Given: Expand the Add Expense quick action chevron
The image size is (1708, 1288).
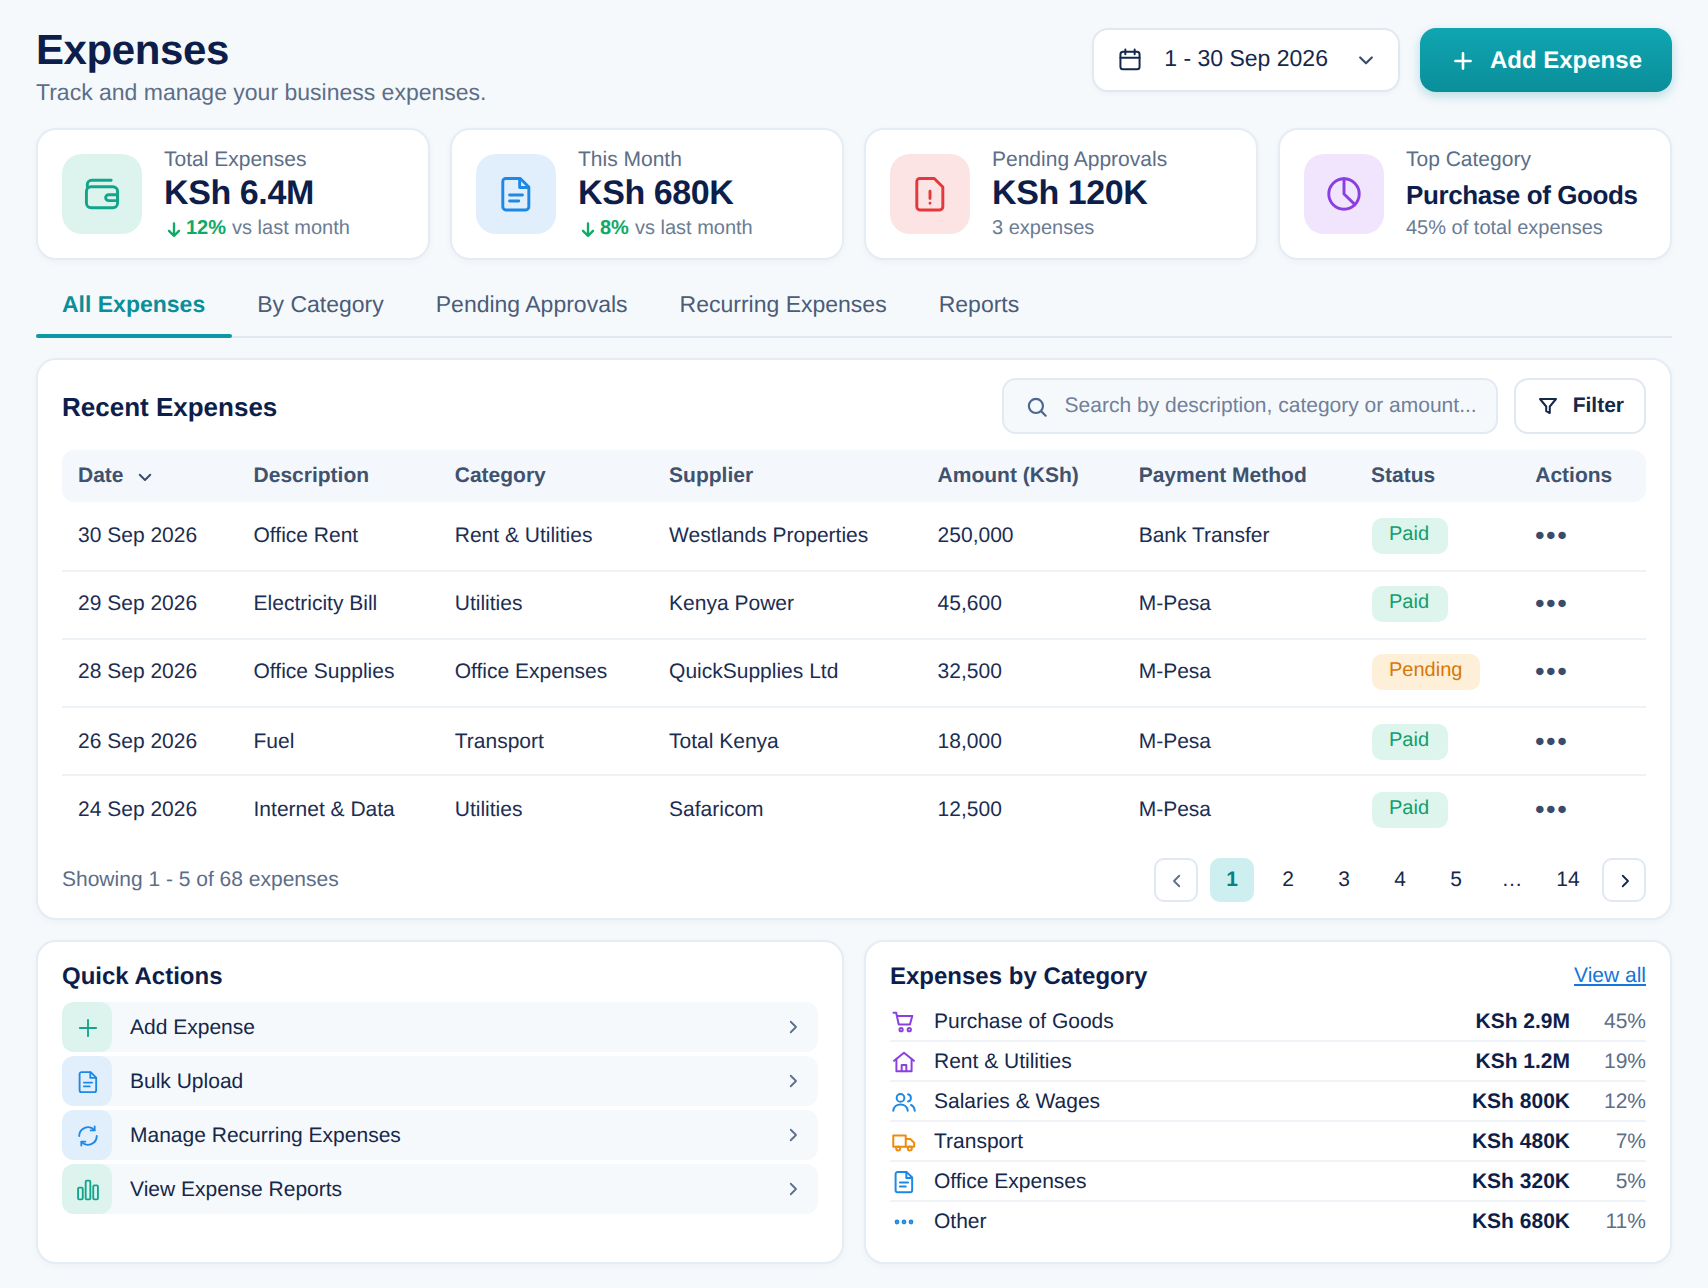Looking at the screenshot, I should [793, 1028].
